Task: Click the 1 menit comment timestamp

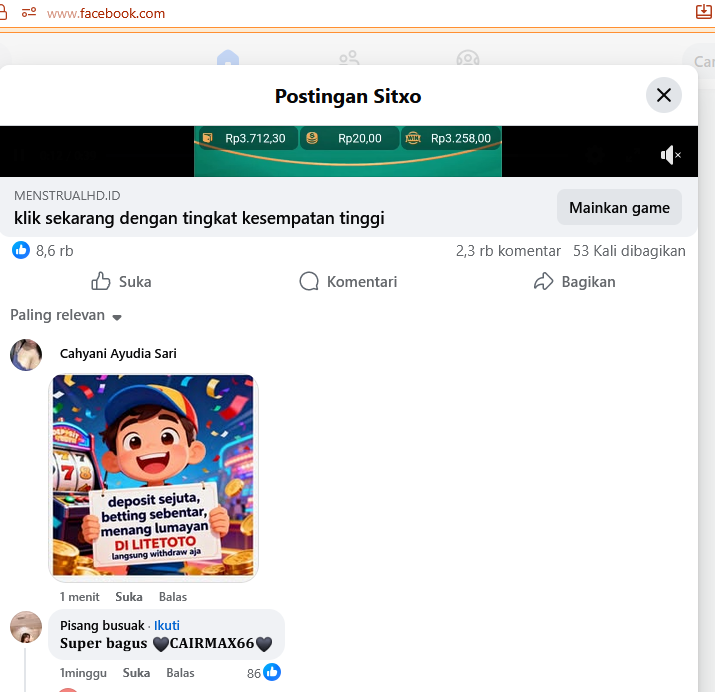Action: point(79,597)
